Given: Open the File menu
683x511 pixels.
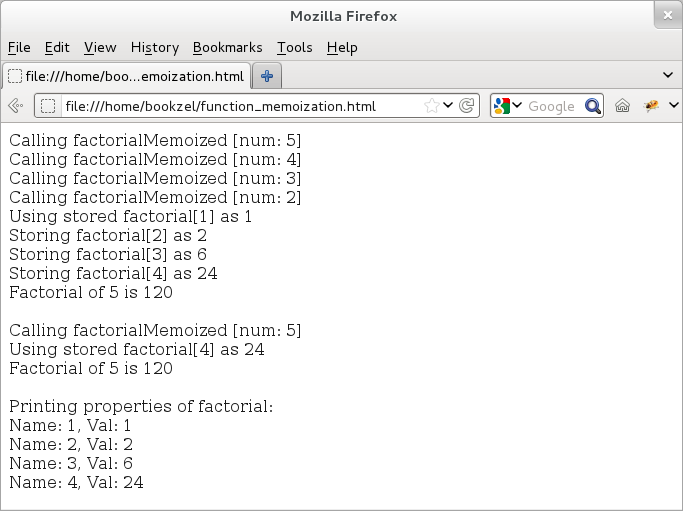Looking at the screenshot, I should pos(19,47).
